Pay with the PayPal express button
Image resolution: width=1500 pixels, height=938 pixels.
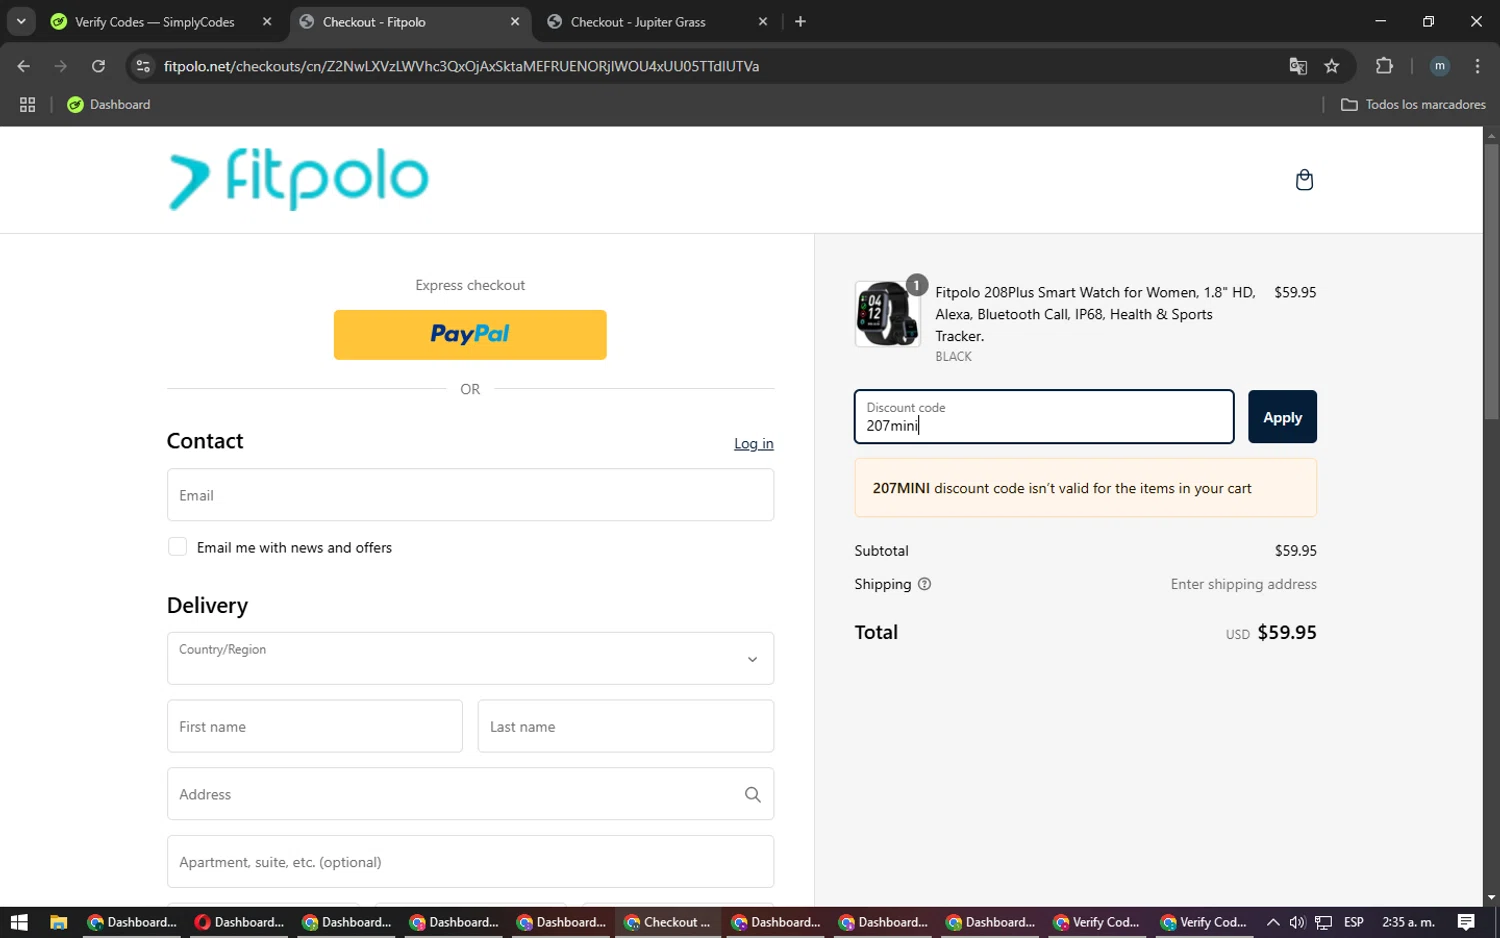point(470,334)
